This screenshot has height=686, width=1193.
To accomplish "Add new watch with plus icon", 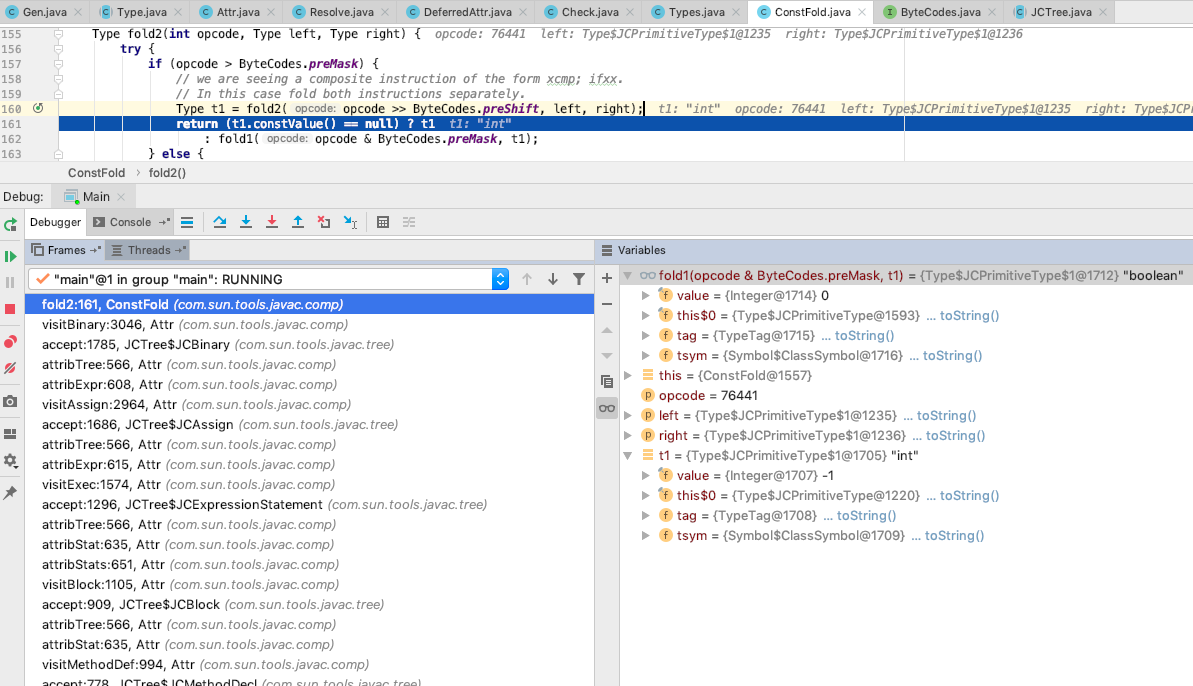I will click(606, 278).
